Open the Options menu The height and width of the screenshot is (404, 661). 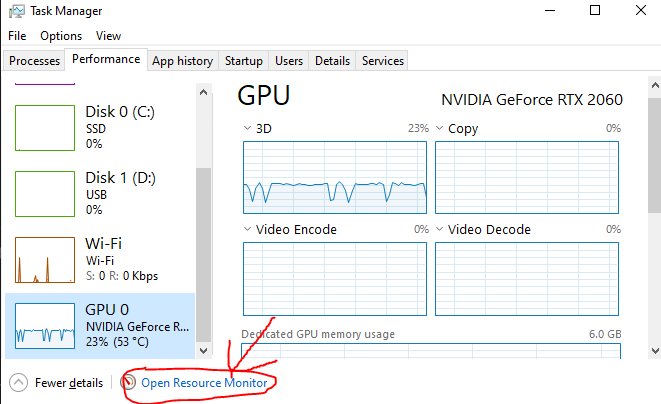61,35
